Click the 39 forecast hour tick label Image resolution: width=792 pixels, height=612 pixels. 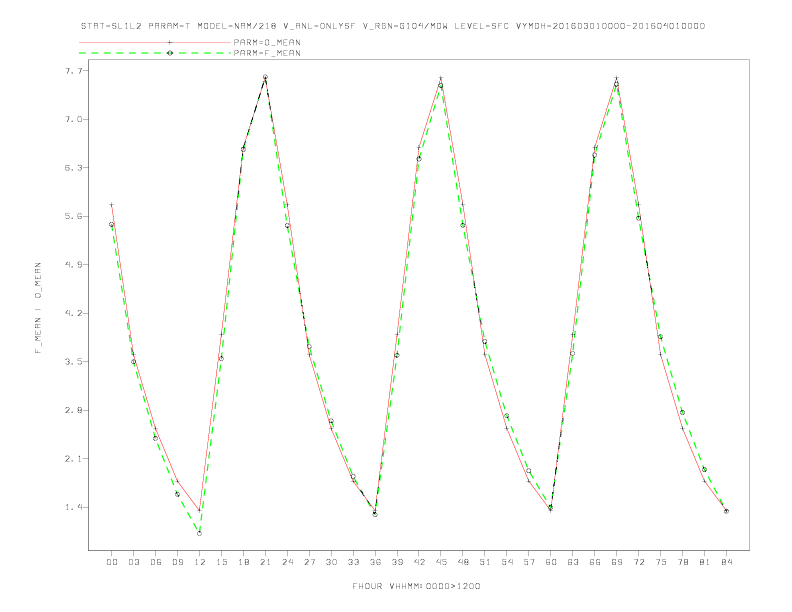tap(397, 562)
